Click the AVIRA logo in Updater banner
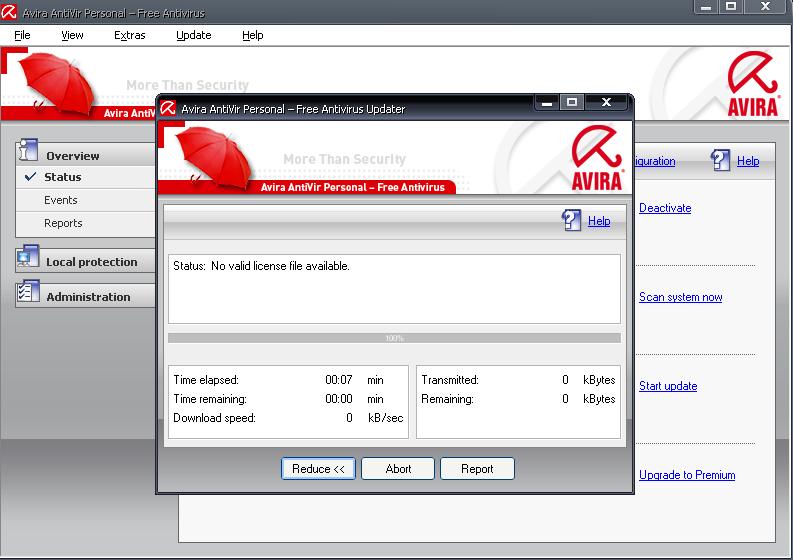The height and width of the screenshot is (560, 793). tap(597, 158)
